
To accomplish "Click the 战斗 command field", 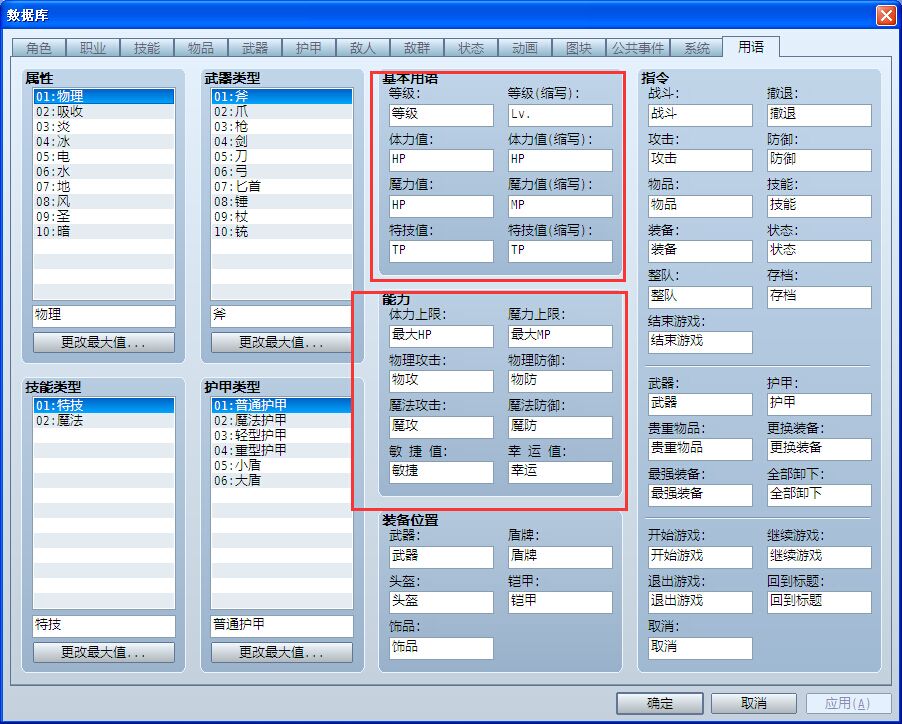I will point(700,115).
